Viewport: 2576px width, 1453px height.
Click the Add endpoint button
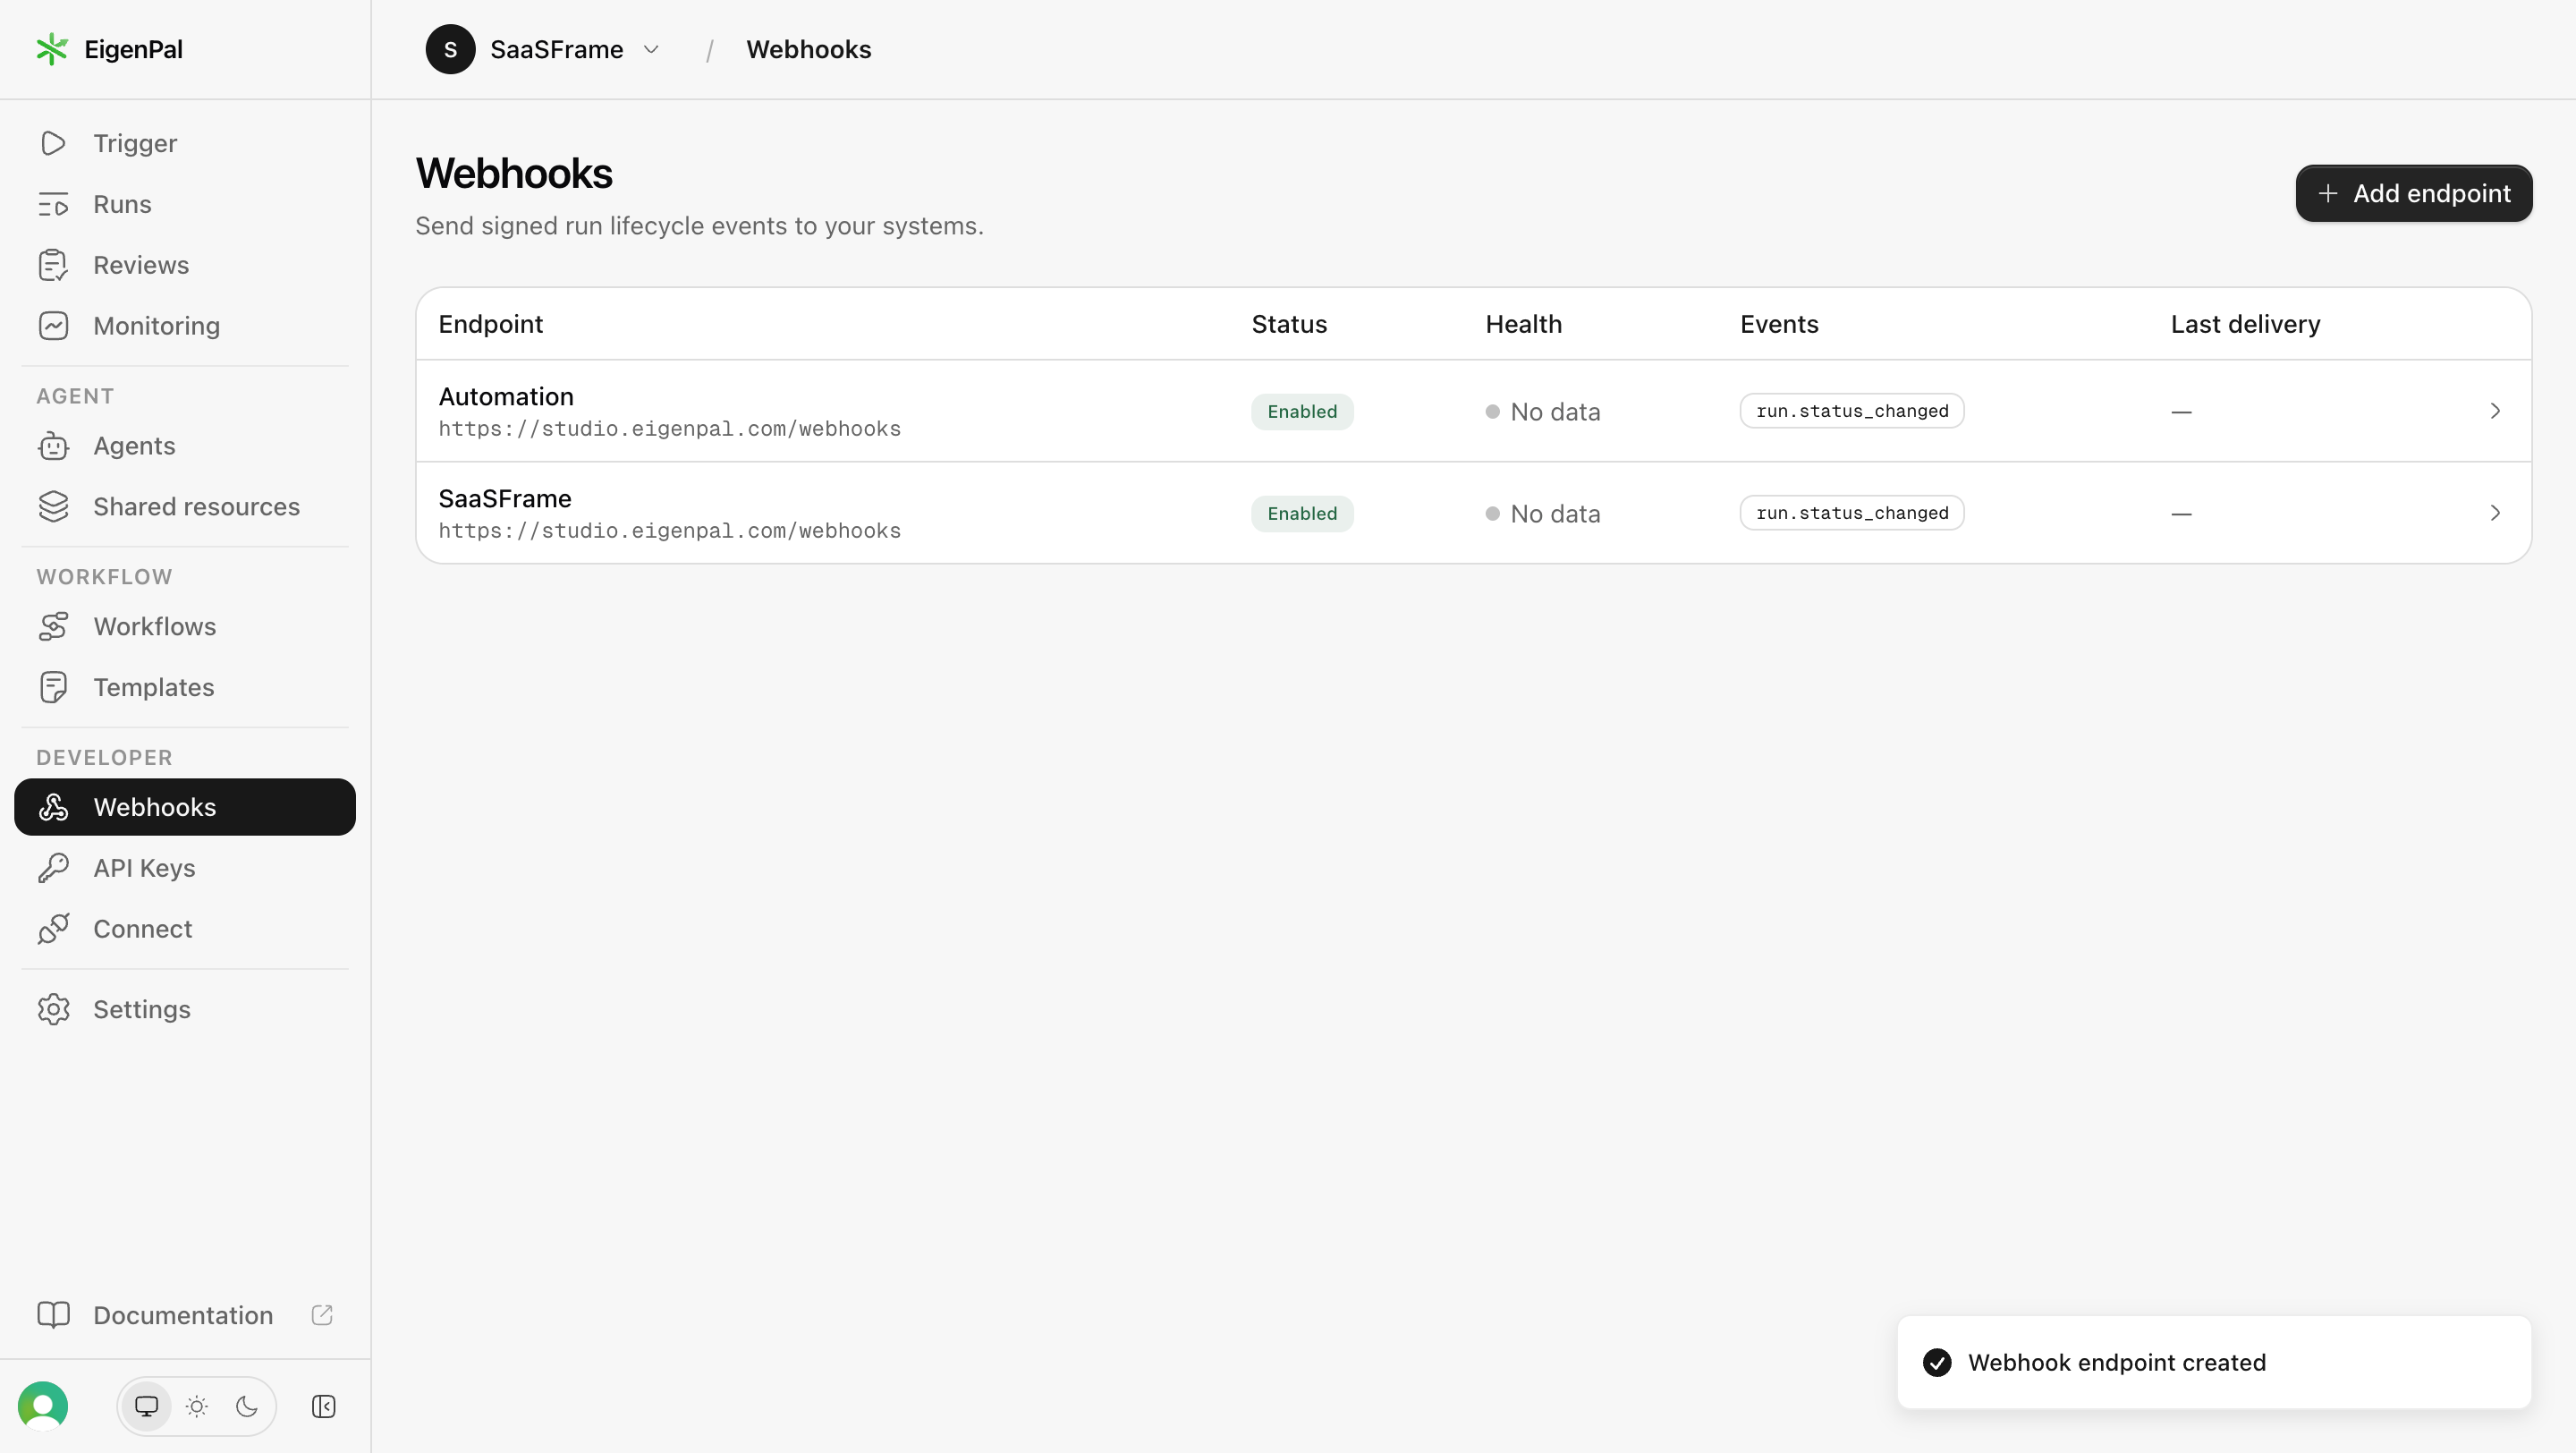[x=2414, y=193]
